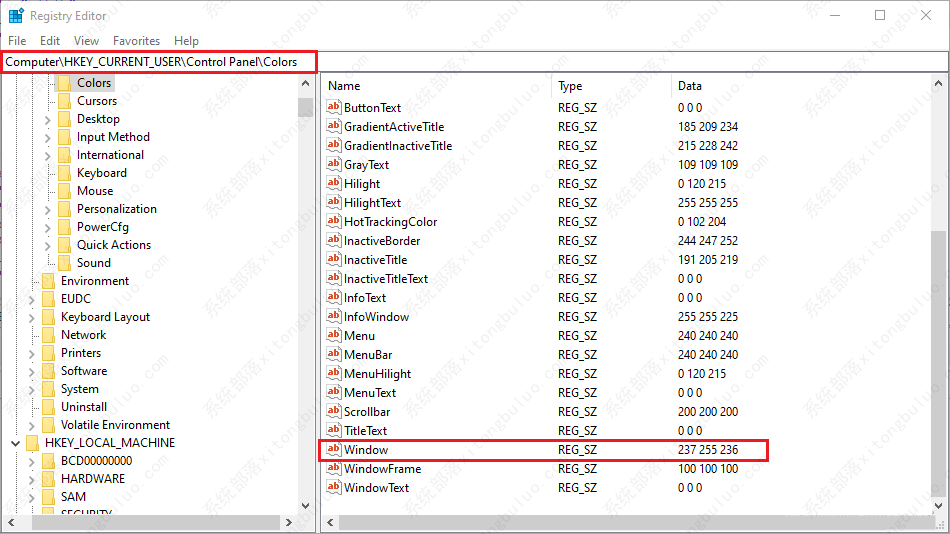Image resolution: width=950 pixels, height=534 pixels.
Task: Click the values pane scroll-up arrow
Action: pyautogui.click(x=938, y=84)
